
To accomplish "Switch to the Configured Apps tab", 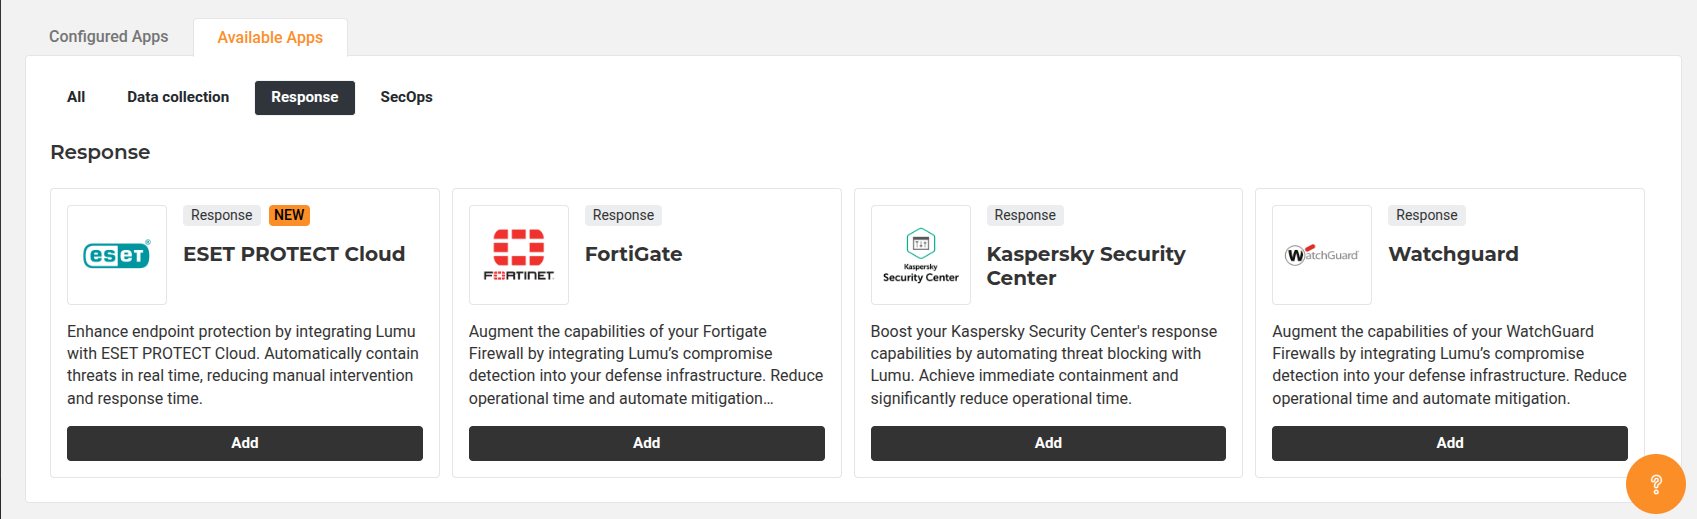I will click(x=108, y=37).
